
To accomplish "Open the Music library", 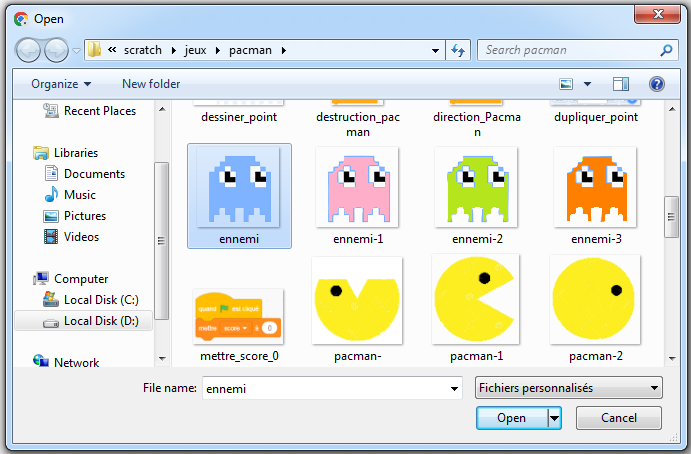I will [80, 194].
